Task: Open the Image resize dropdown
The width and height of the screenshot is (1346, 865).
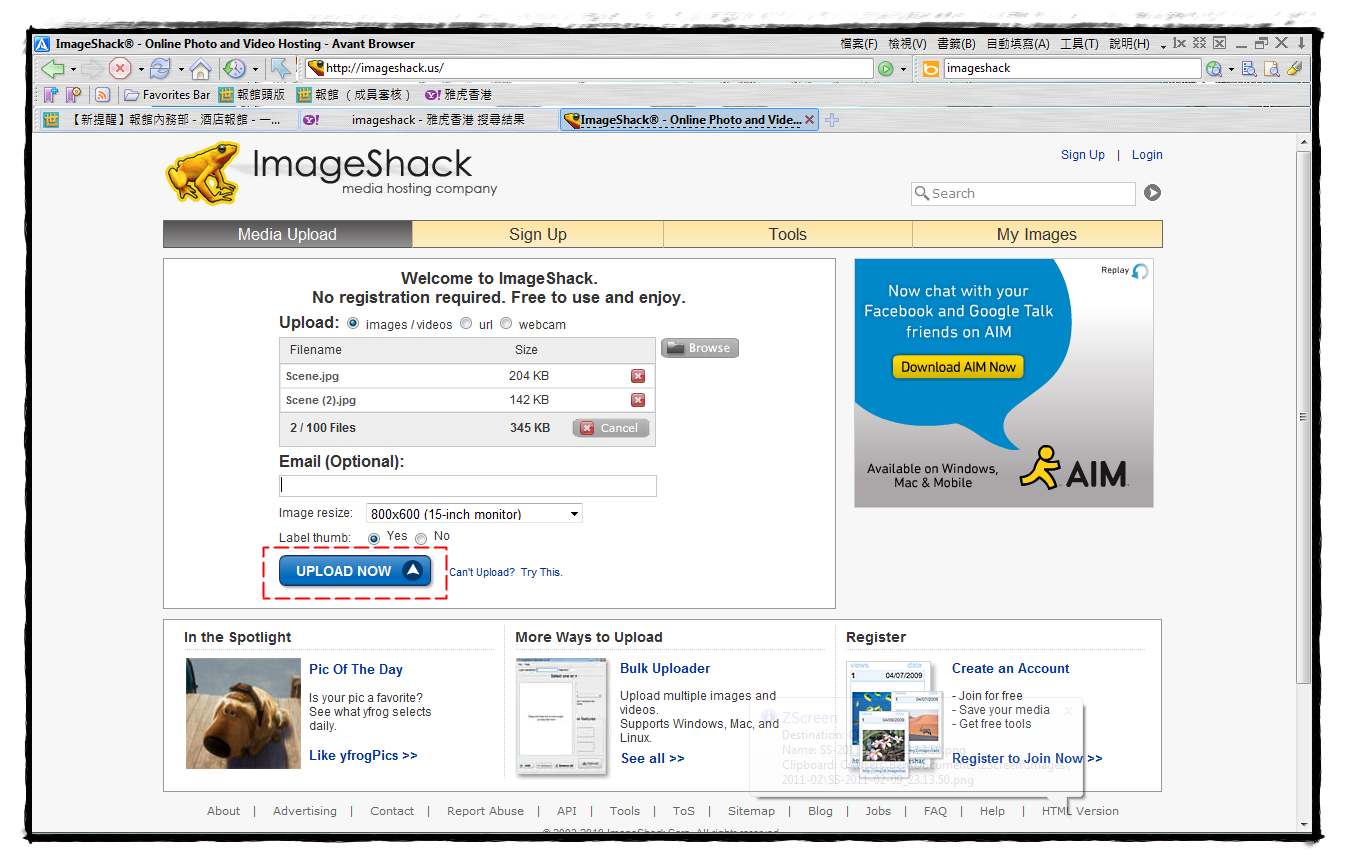Action: [474, 514]
